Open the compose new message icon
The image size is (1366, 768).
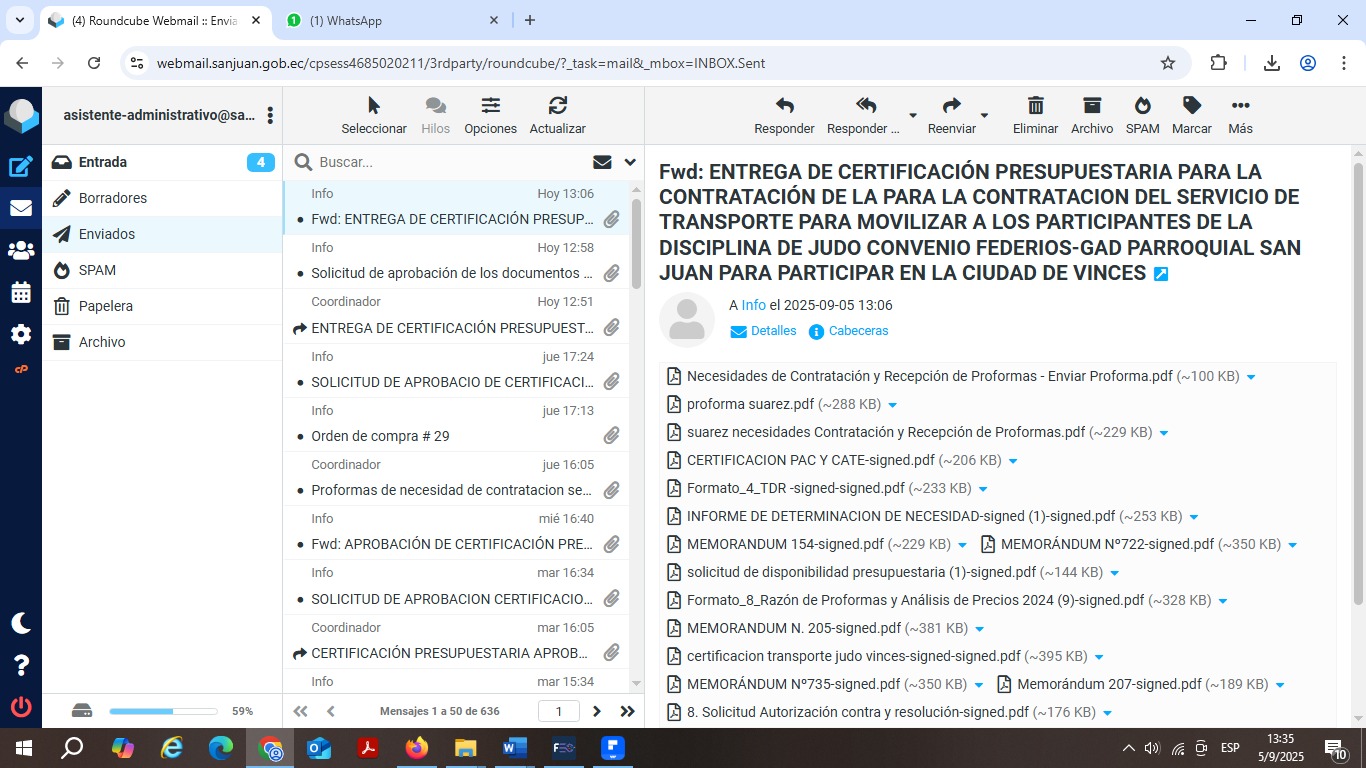click(21, 167)
